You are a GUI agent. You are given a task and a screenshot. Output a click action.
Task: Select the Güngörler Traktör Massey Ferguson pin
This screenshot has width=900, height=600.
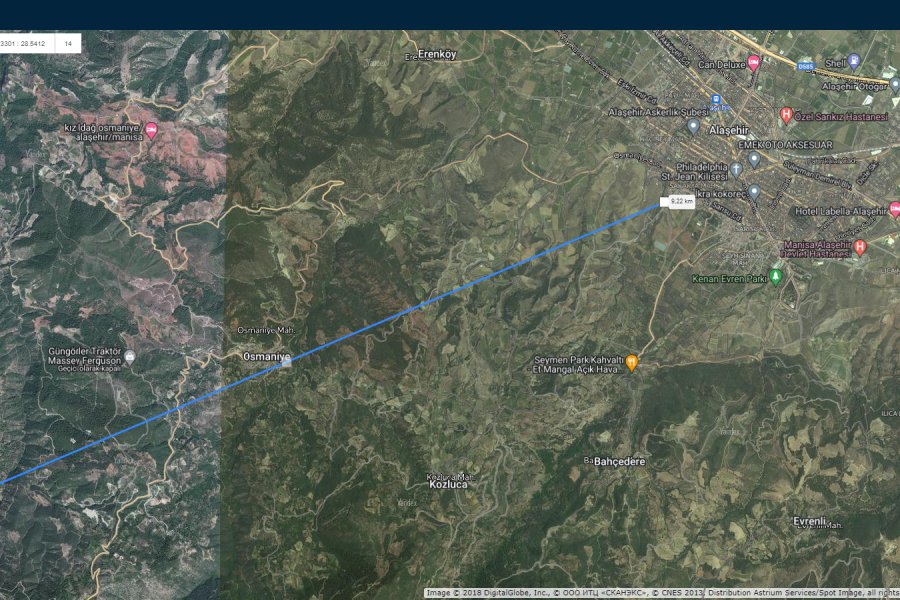[130, 357]
